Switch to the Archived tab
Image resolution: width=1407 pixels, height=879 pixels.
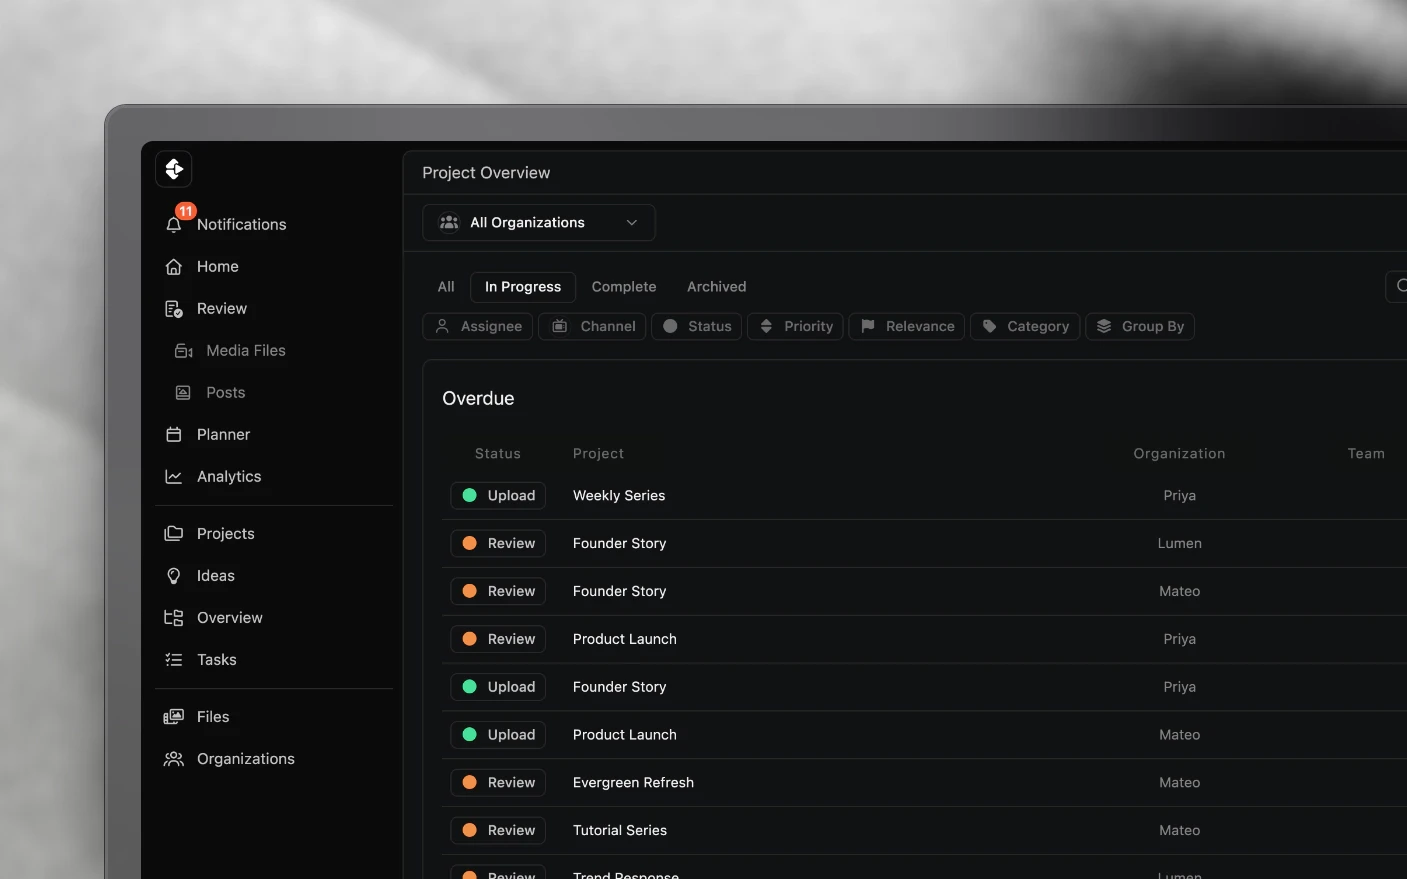coord(717,287)
